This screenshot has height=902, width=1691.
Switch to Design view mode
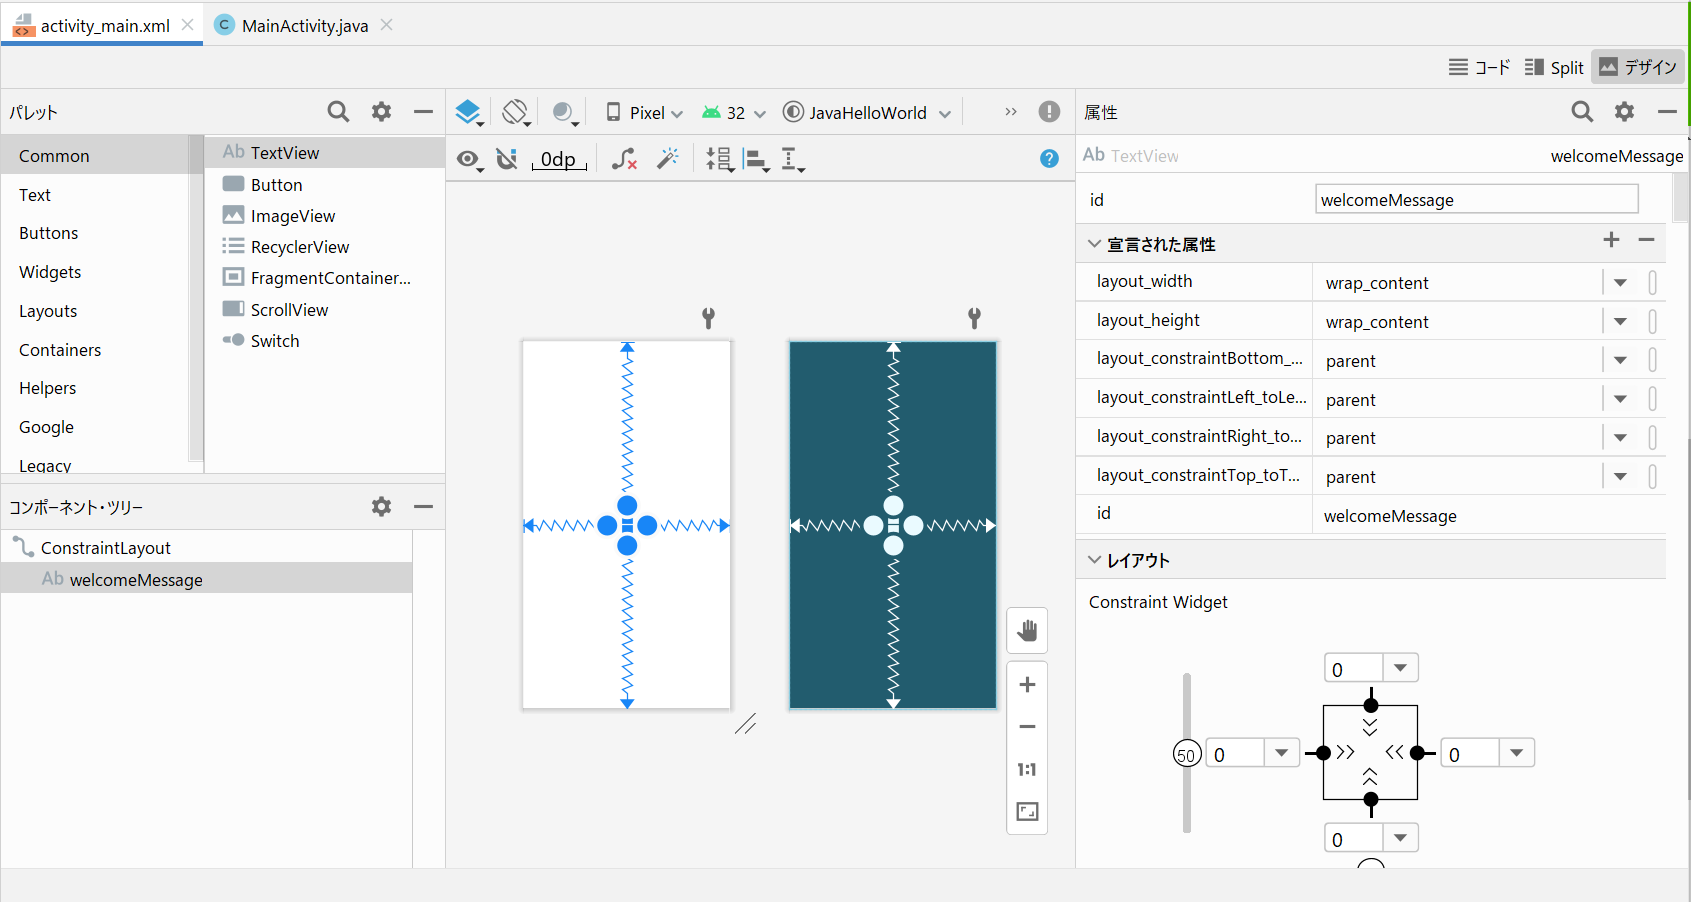click(x=1638, y=67)
